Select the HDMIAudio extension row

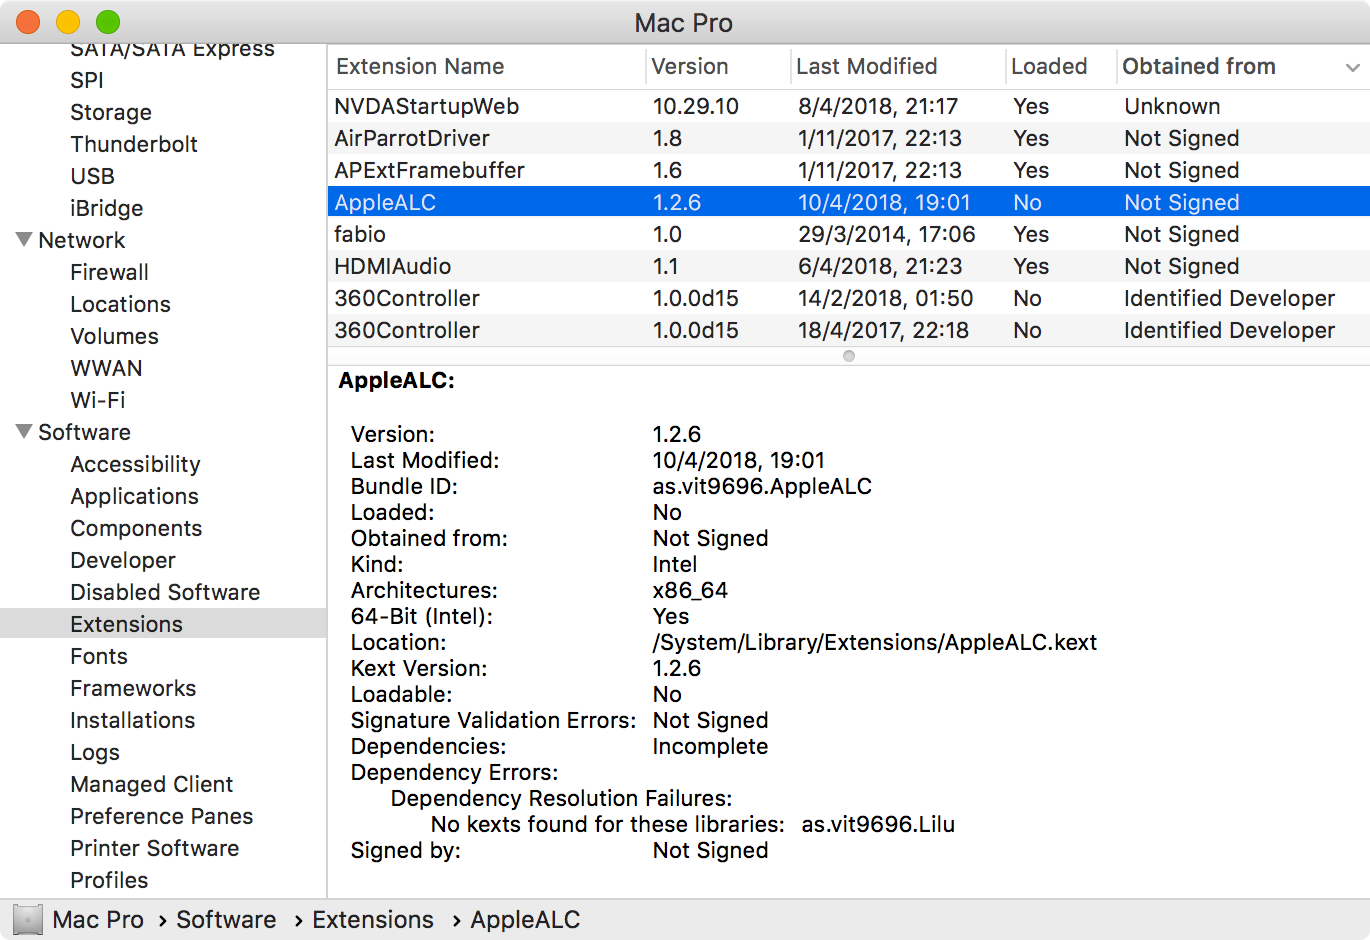848,266
